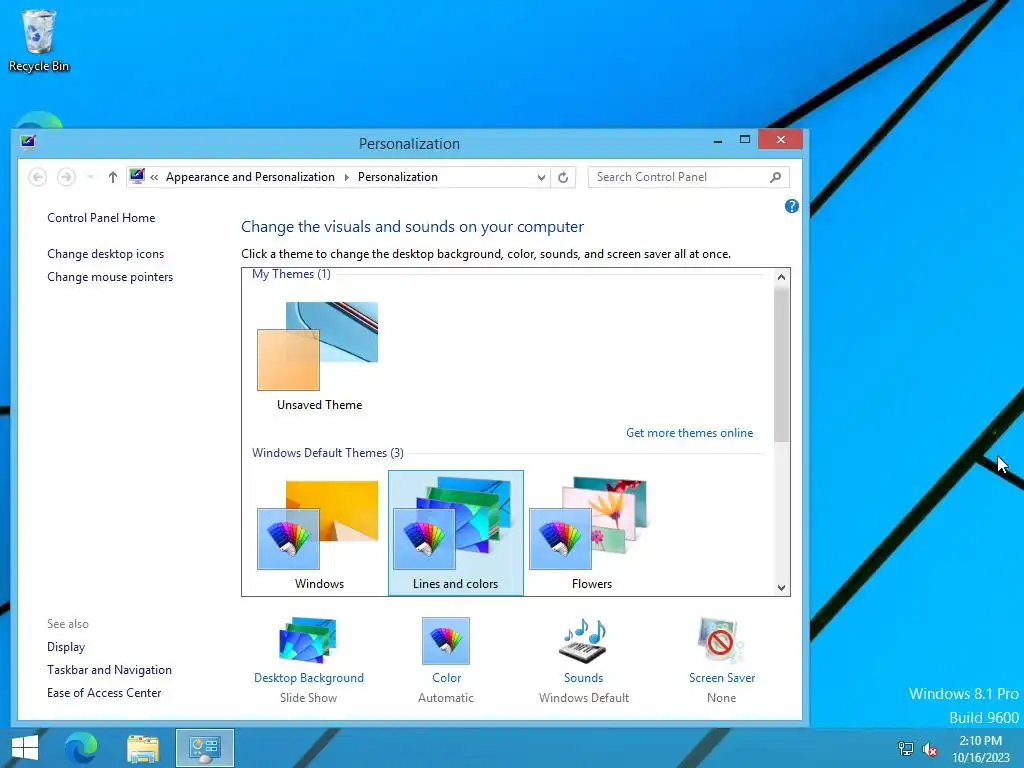Open the Start button
Image resolution: width=1024 pixels, height=768 pixels.
pos(25,748)
